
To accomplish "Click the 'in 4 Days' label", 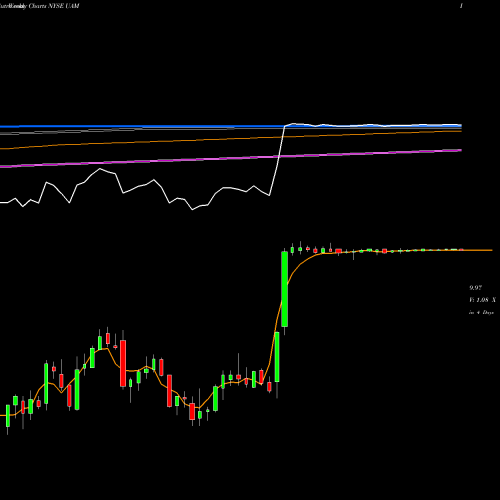I will point(481,313).
